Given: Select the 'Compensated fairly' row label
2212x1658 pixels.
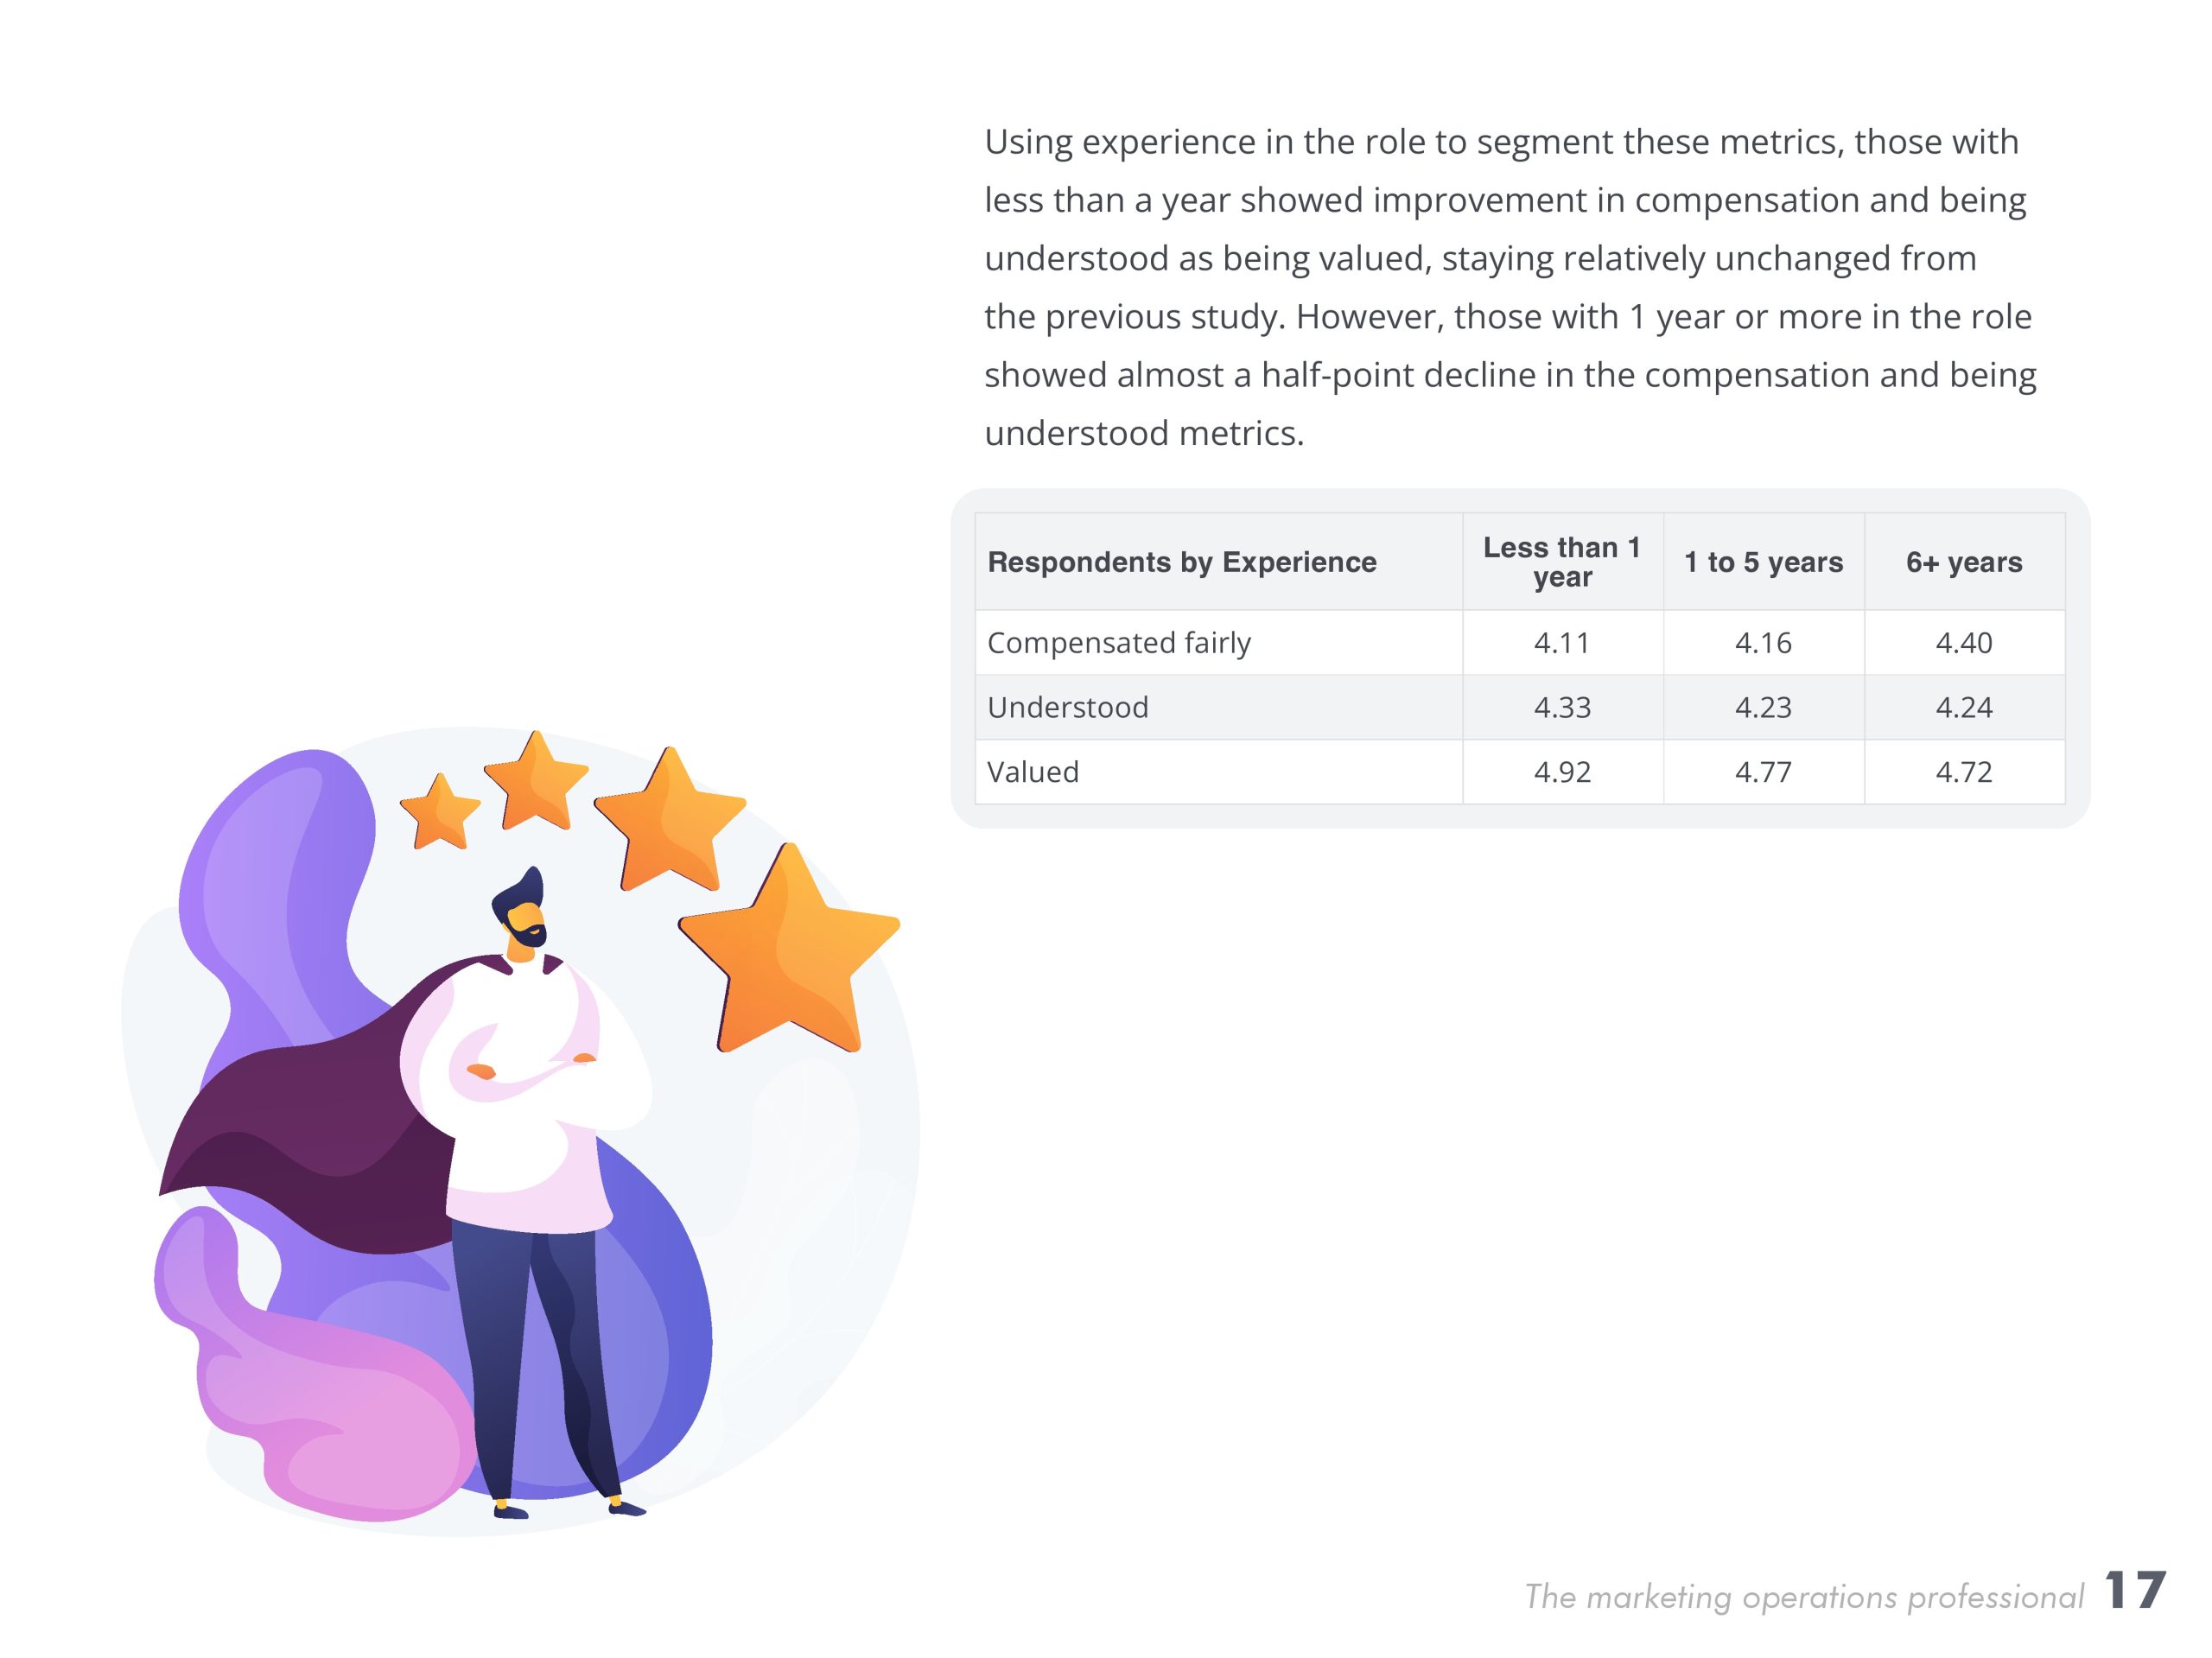Looking at the screenshot, I should pos(1119,643).
